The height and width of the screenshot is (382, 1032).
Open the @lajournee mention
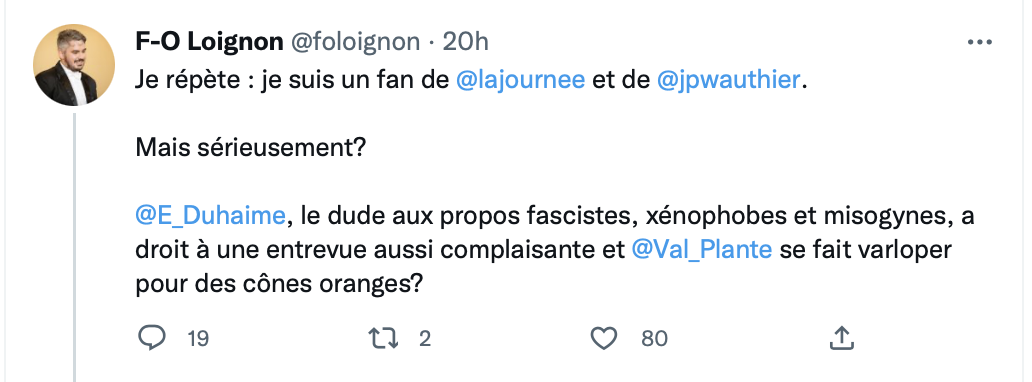pyautogui.click(x=520, y=80)
